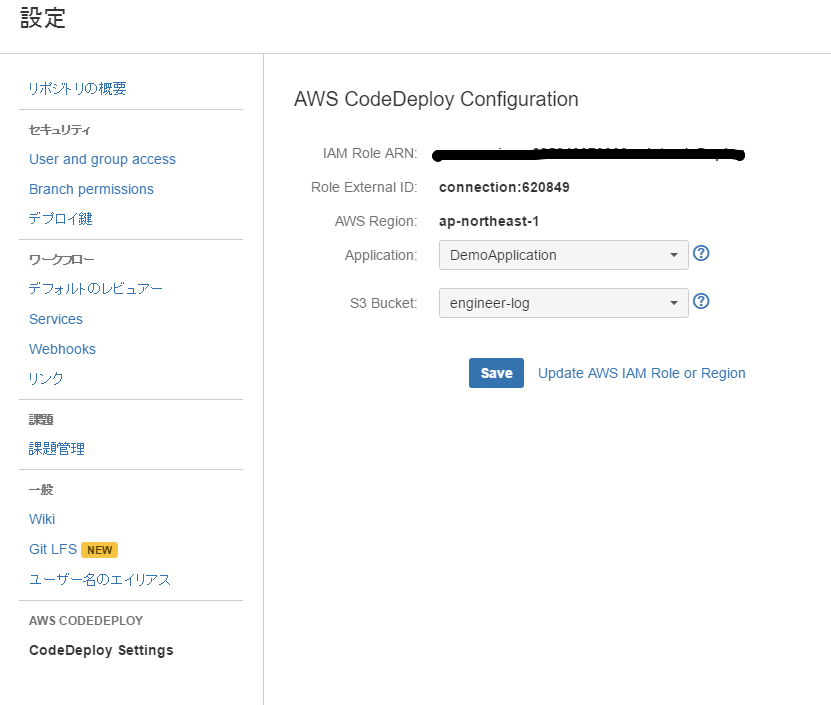
Task: Open ユーザー名のエイリアス link
Action: (100, 579)
